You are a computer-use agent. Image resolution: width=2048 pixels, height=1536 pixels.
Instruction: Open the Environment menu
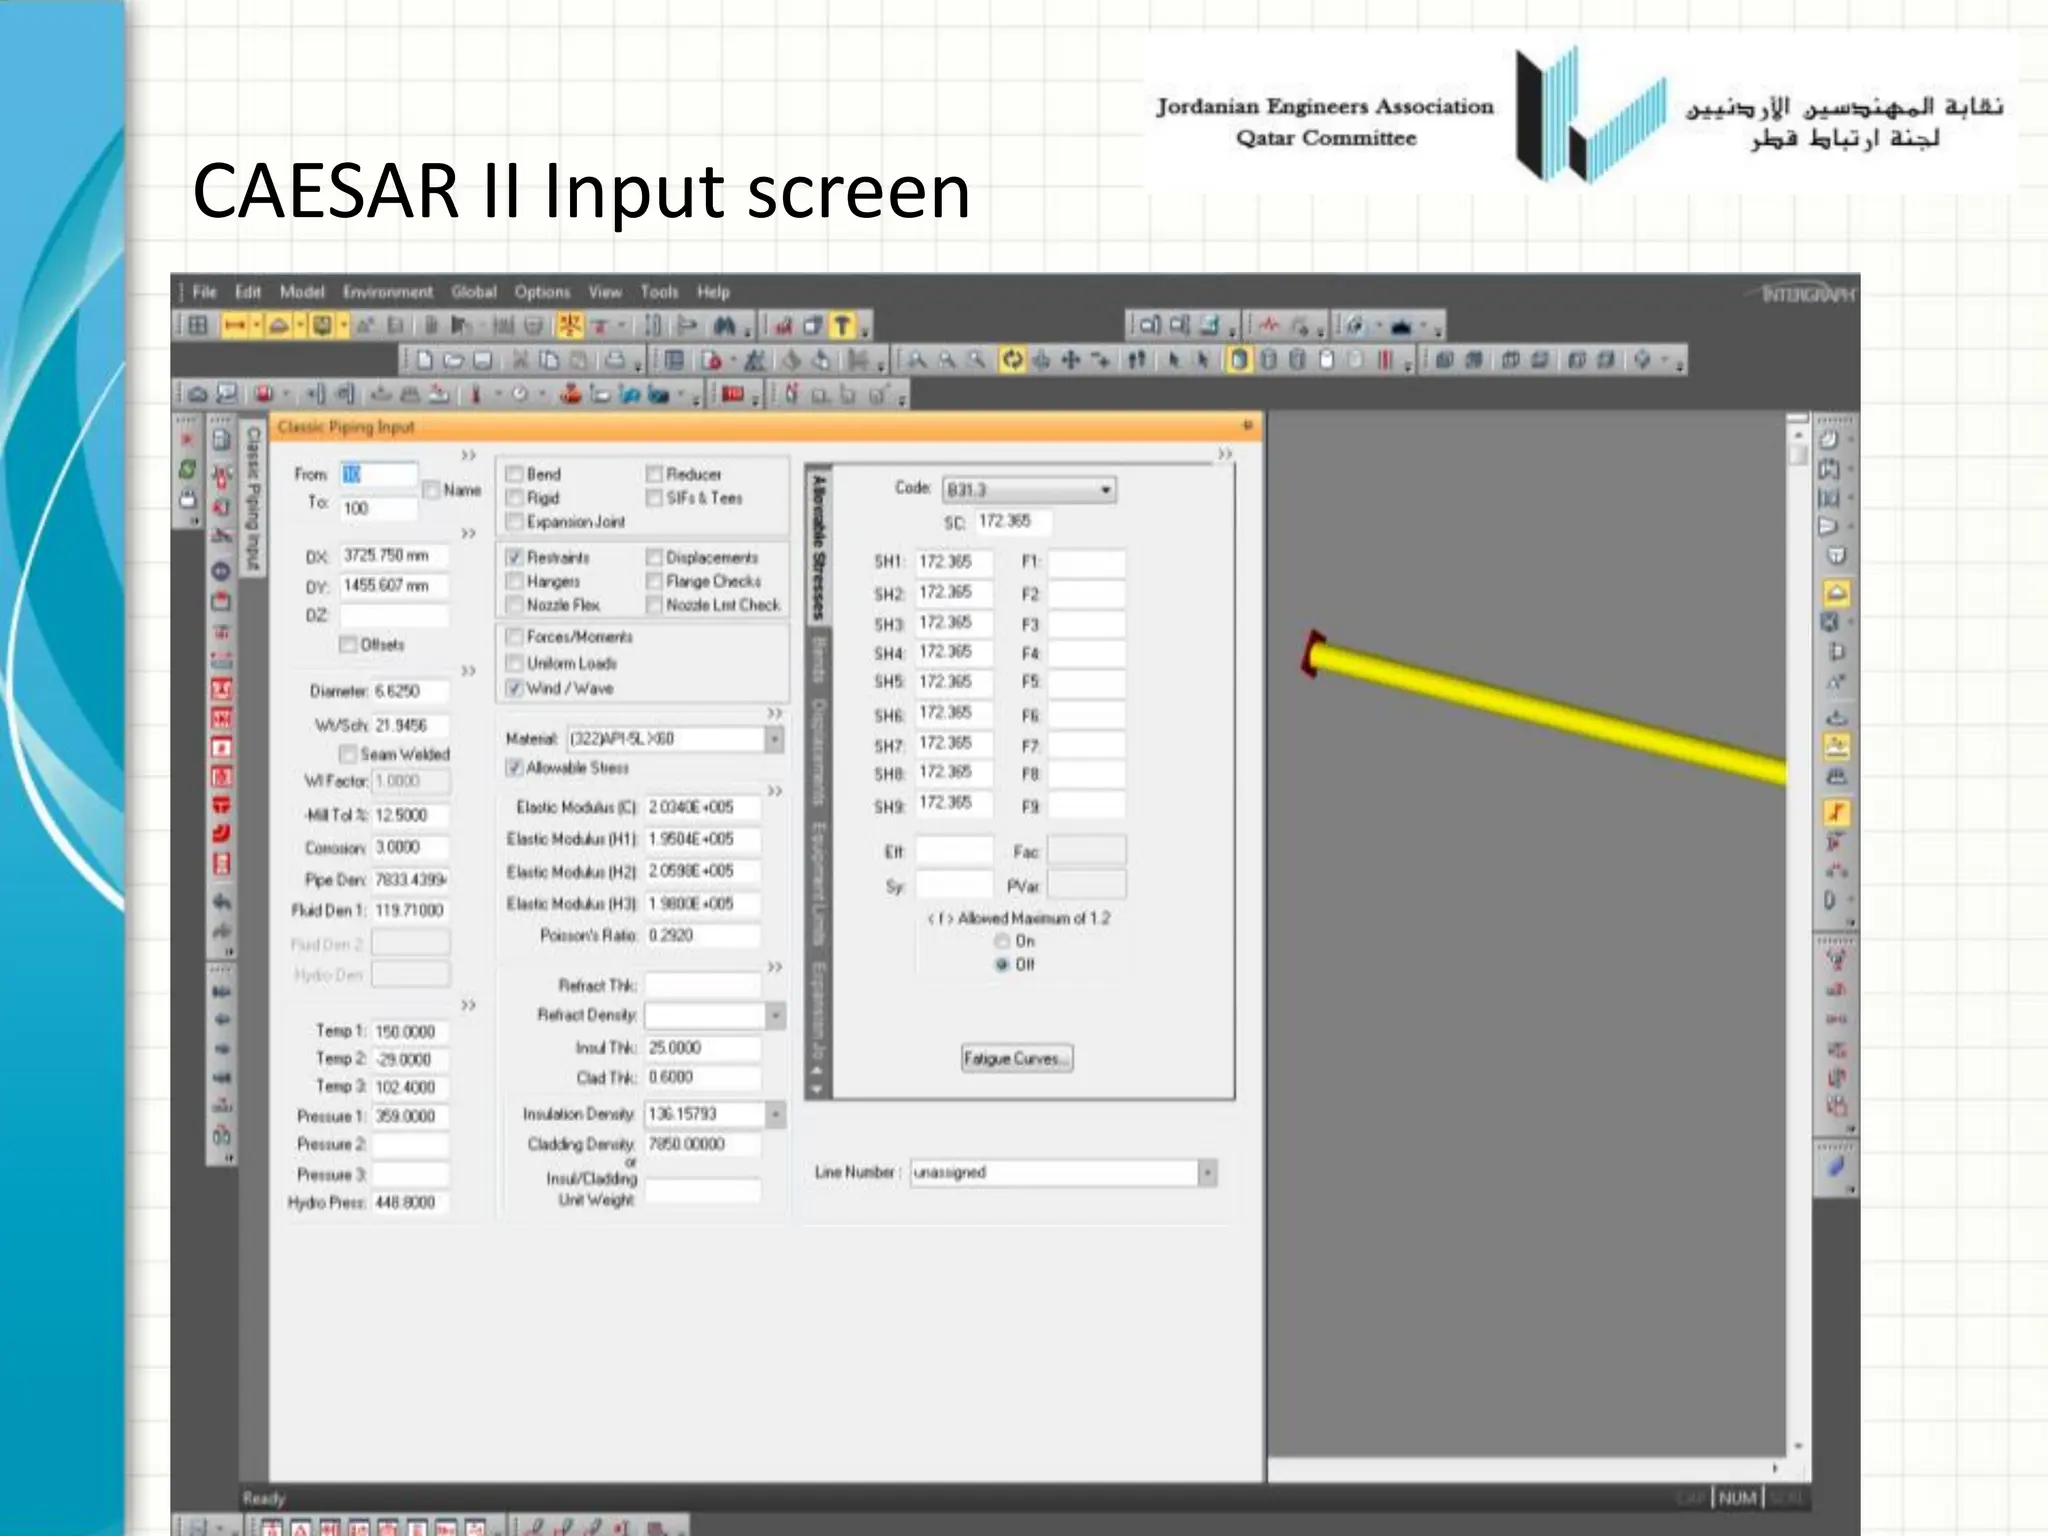(x=388, y=292)
